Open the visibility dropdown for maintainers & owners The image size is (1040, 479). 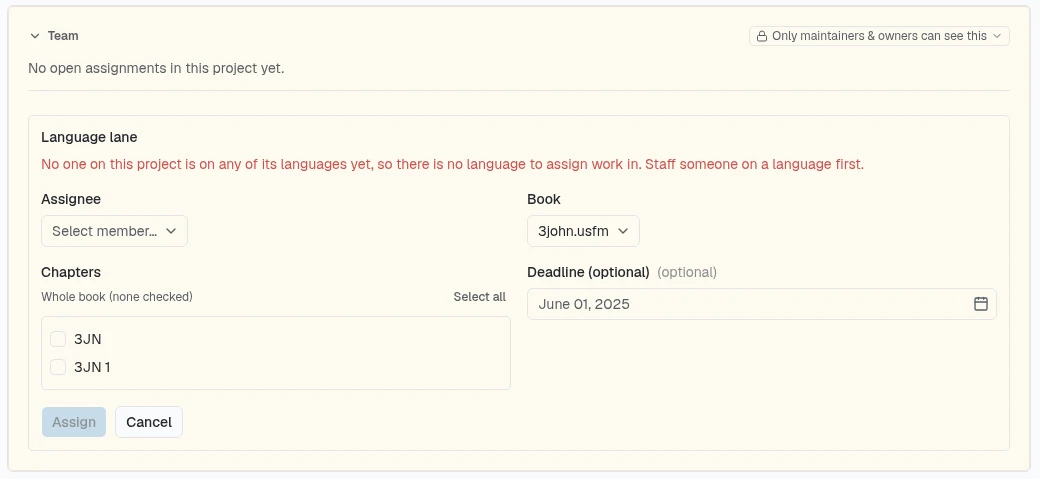tap(879, 36)
